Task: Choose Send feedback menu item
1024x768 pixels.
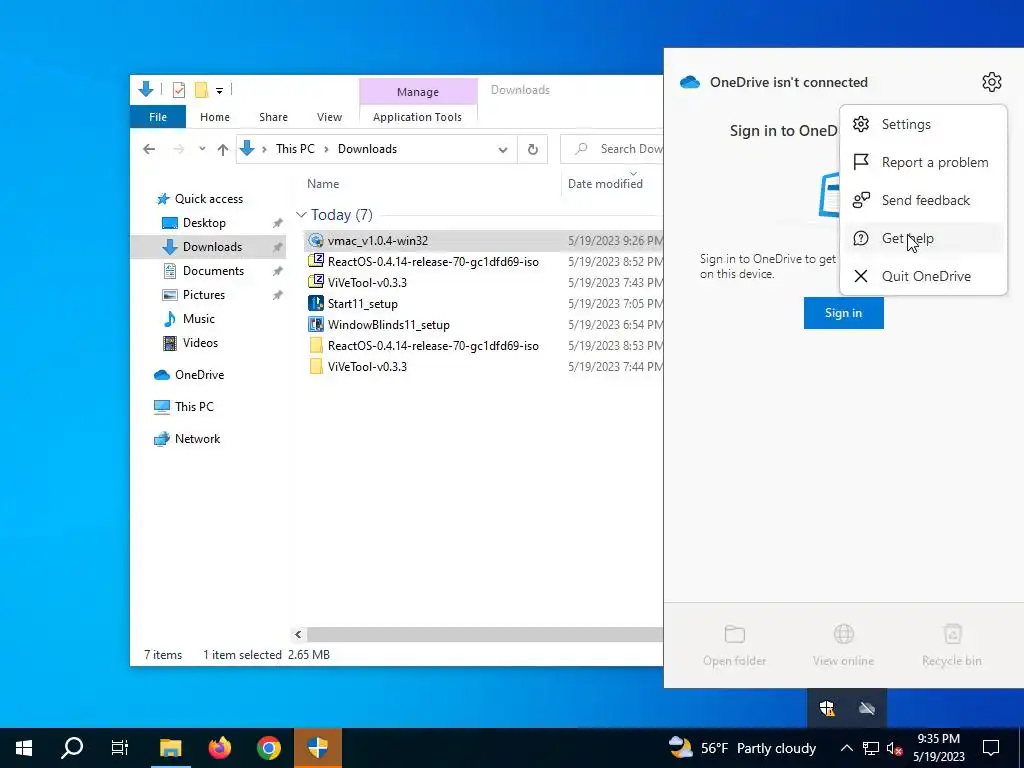Action: point(923,200)
